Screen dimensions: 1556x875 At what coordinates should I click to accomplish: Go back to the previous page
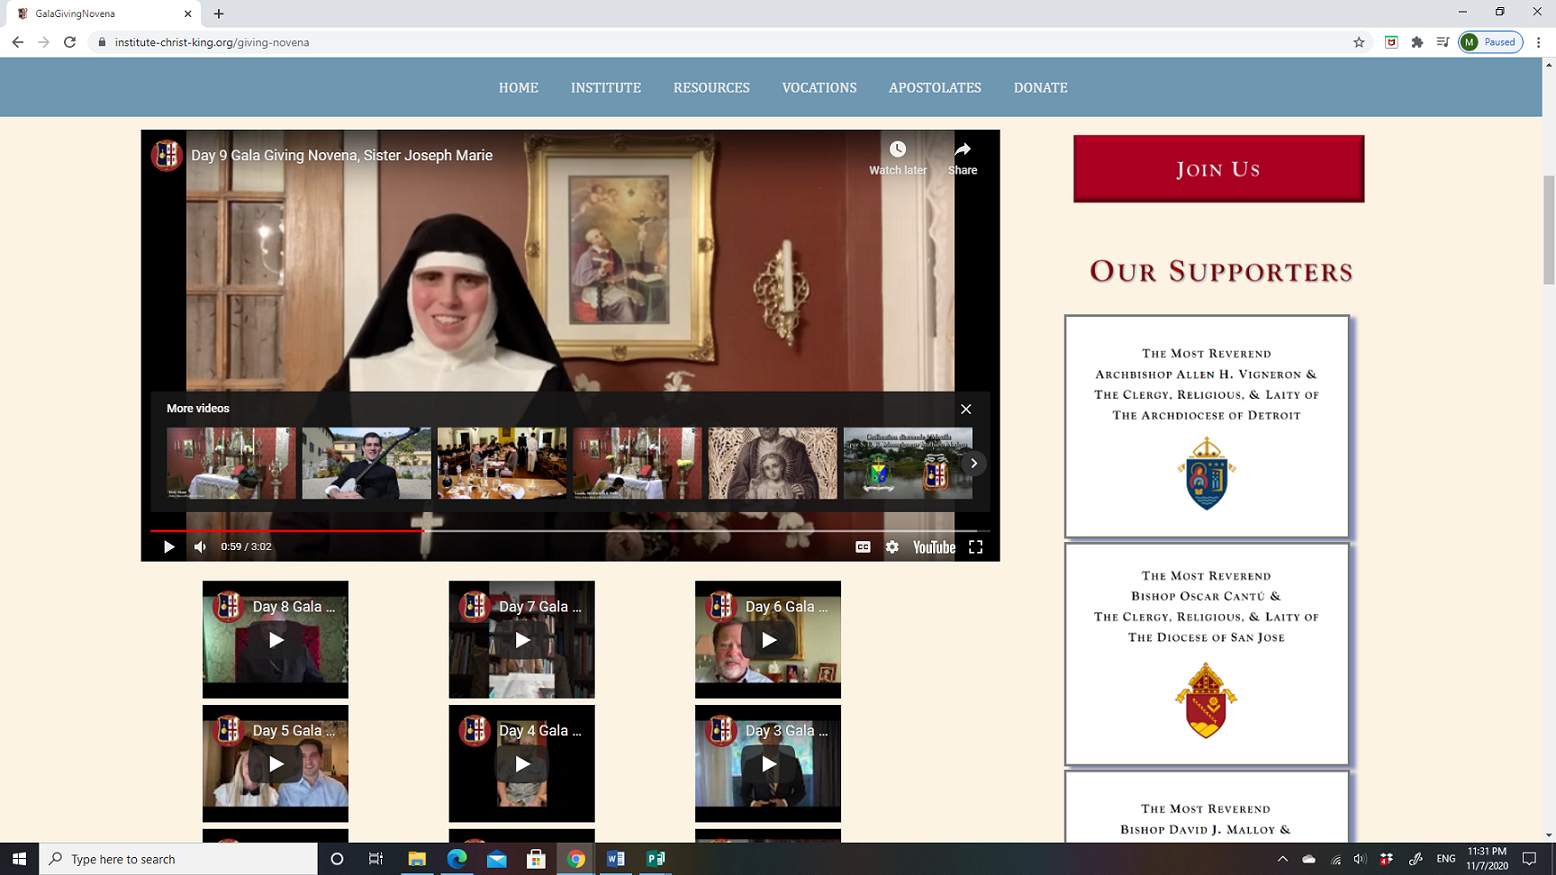click(17, 42)
